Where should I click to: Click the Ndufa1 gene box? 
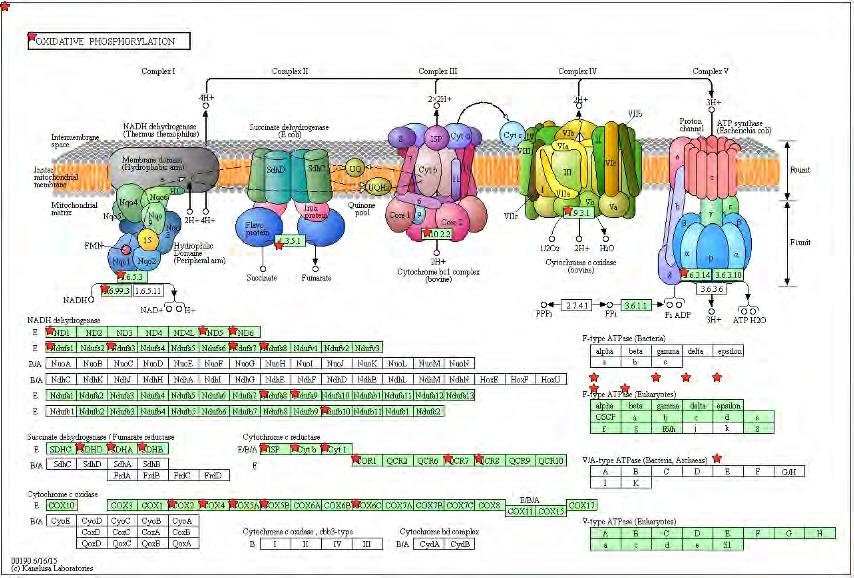62,396
